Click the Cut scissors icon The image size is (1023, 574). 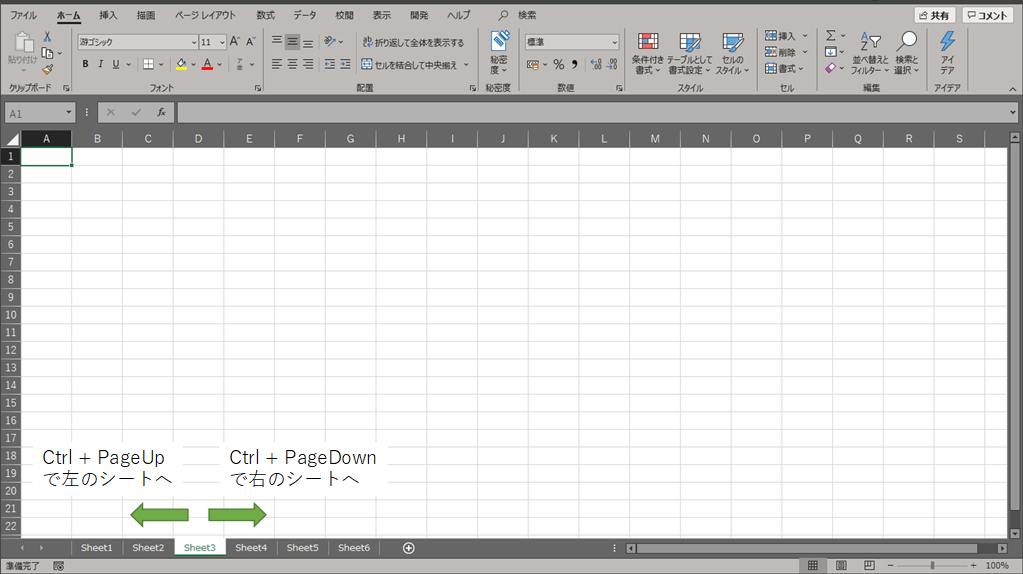[x=47, y=36]
